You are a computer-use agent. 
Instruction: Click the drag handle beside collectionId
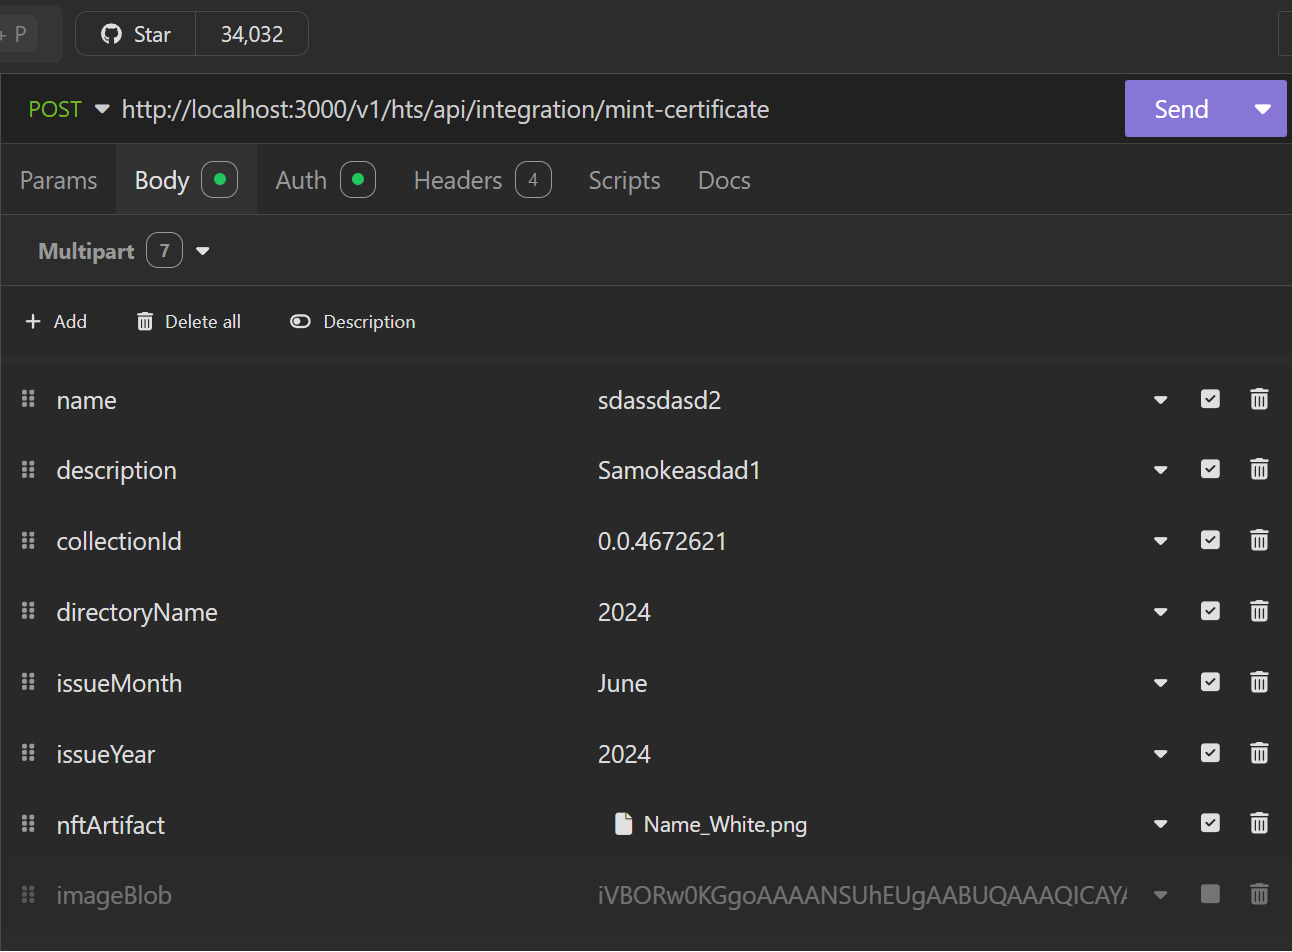click(x=28, y=540)
